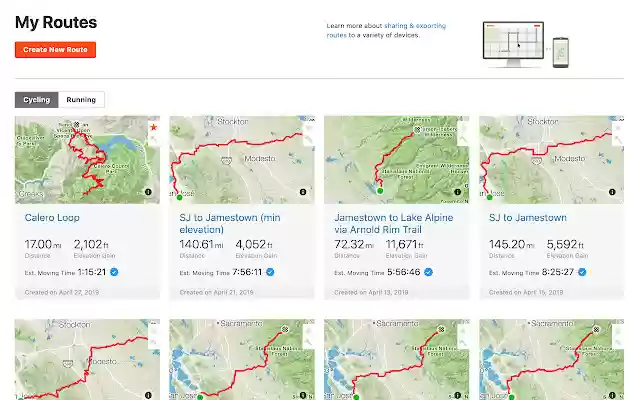Click verified badge beside 8:25:27 moving time
Viewport: 640px width, 400px height.
pyautogui.click(x=581, y=271)
